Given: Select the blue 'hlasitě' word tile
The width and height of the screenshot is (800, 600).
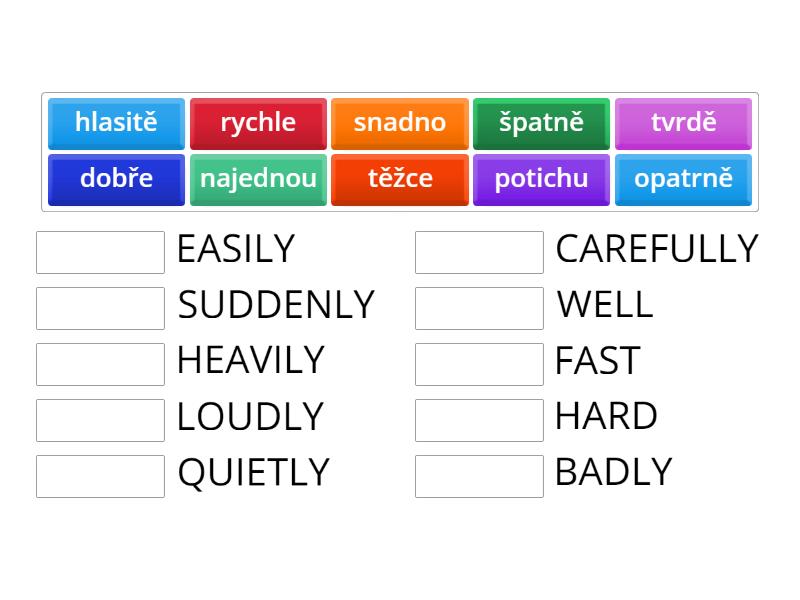Looking at the screenshot, I should click(x=116, y=123).
